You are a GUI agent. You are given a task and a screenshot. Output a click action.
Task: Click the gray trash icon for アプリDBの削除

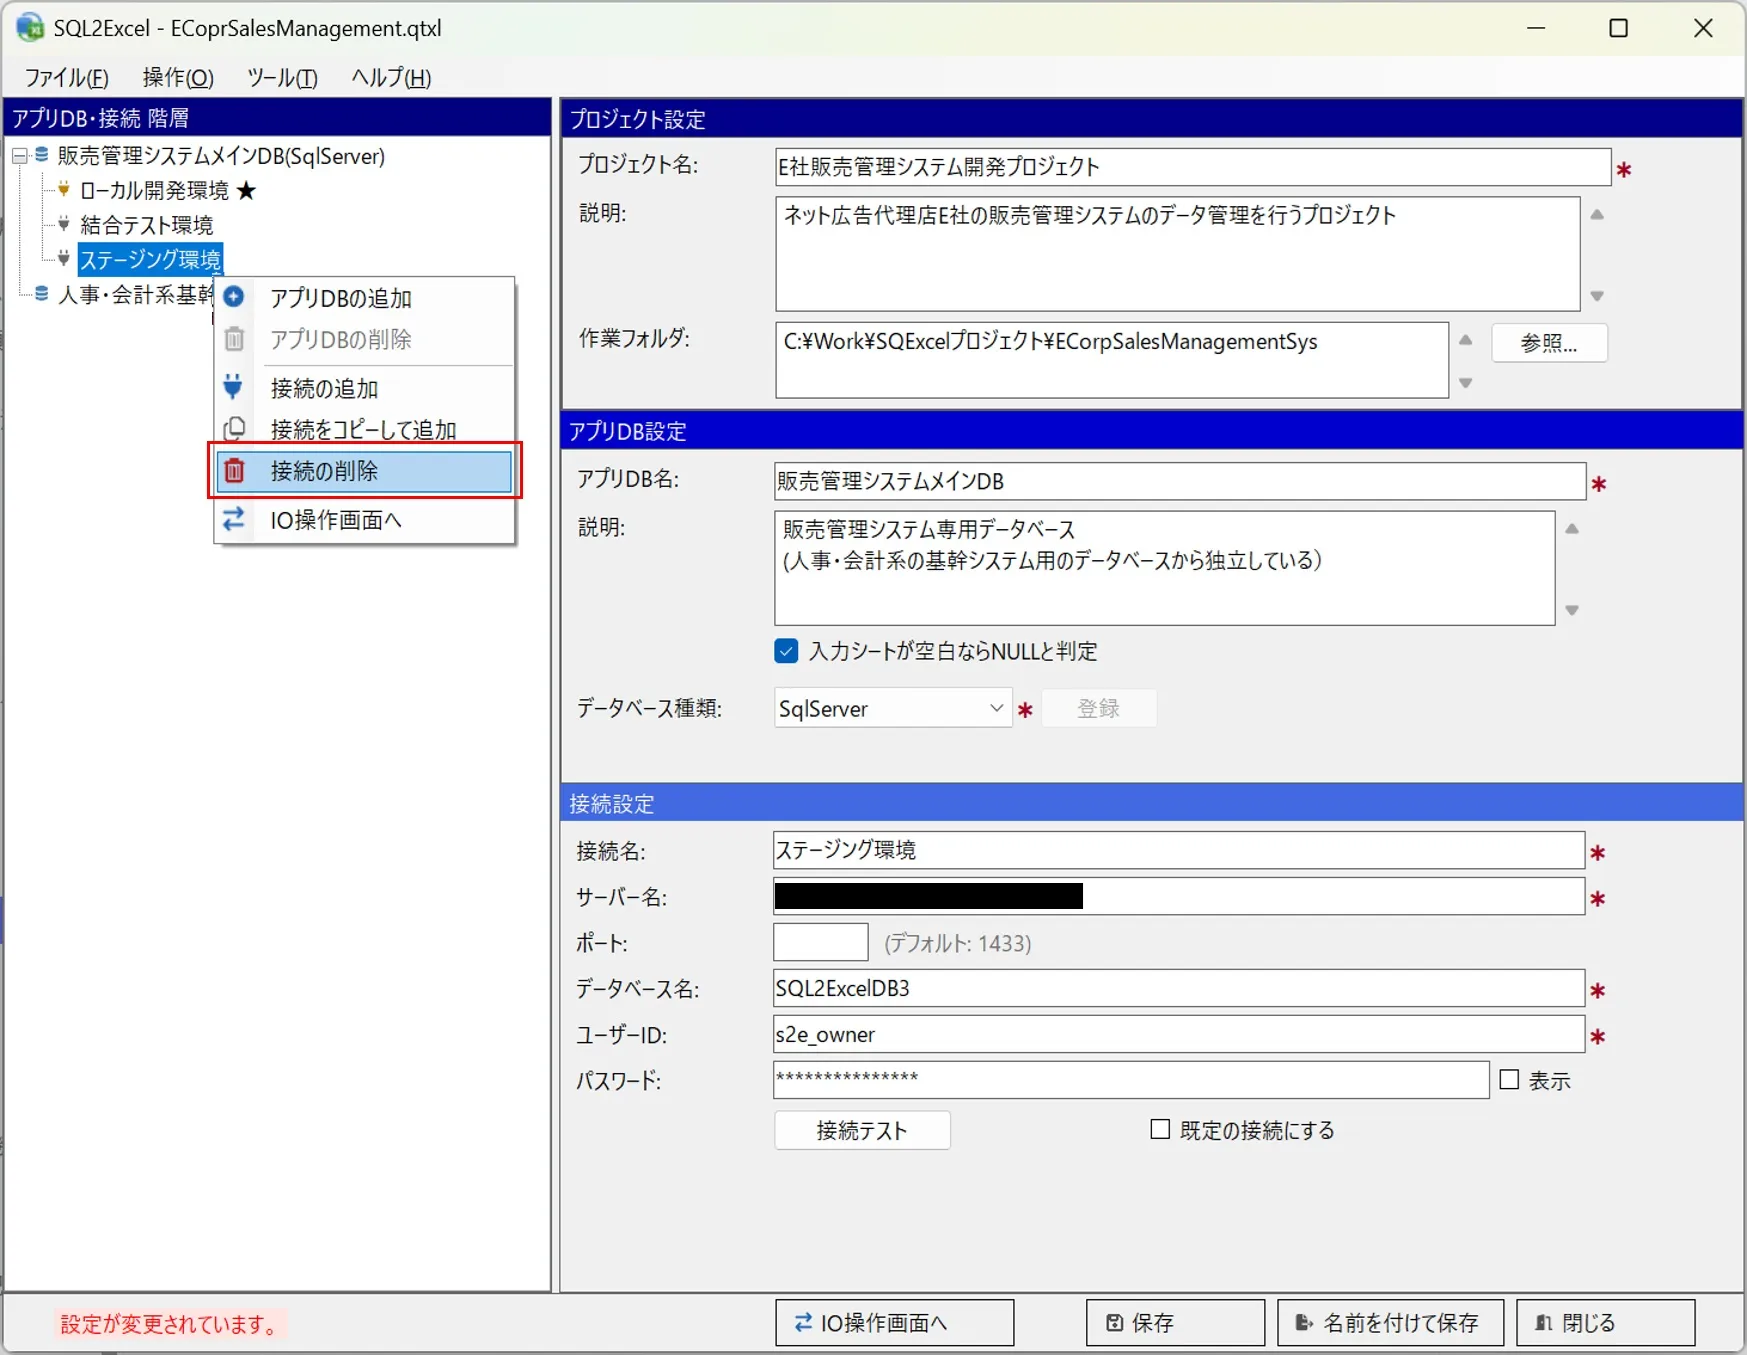pos(234,339)
